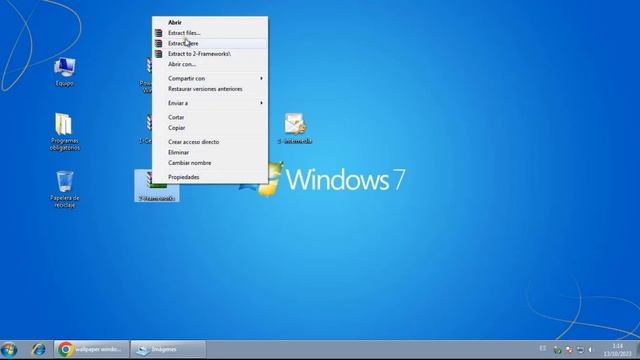Click Show desktop button at taskbar end
Screen dimensions: 640x360
637,350
